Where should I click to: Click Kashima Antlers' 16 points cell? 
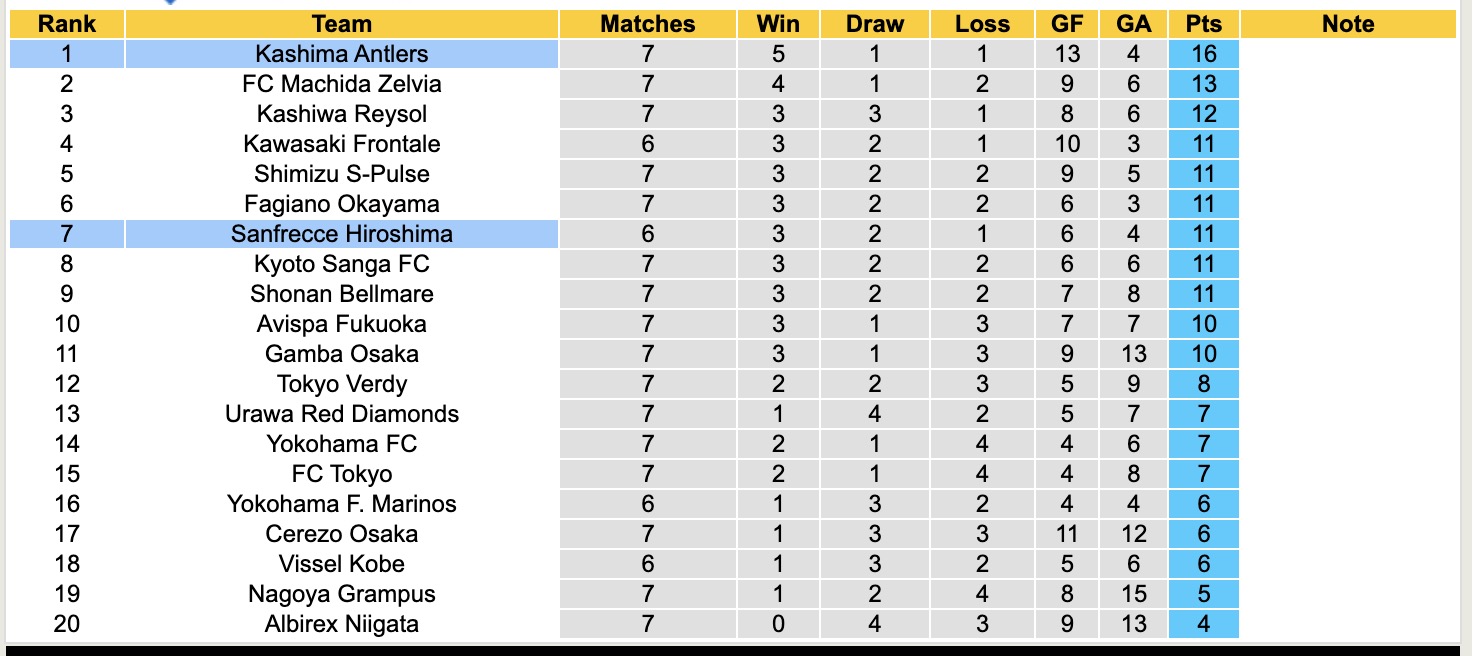[x=1203, y=54]
